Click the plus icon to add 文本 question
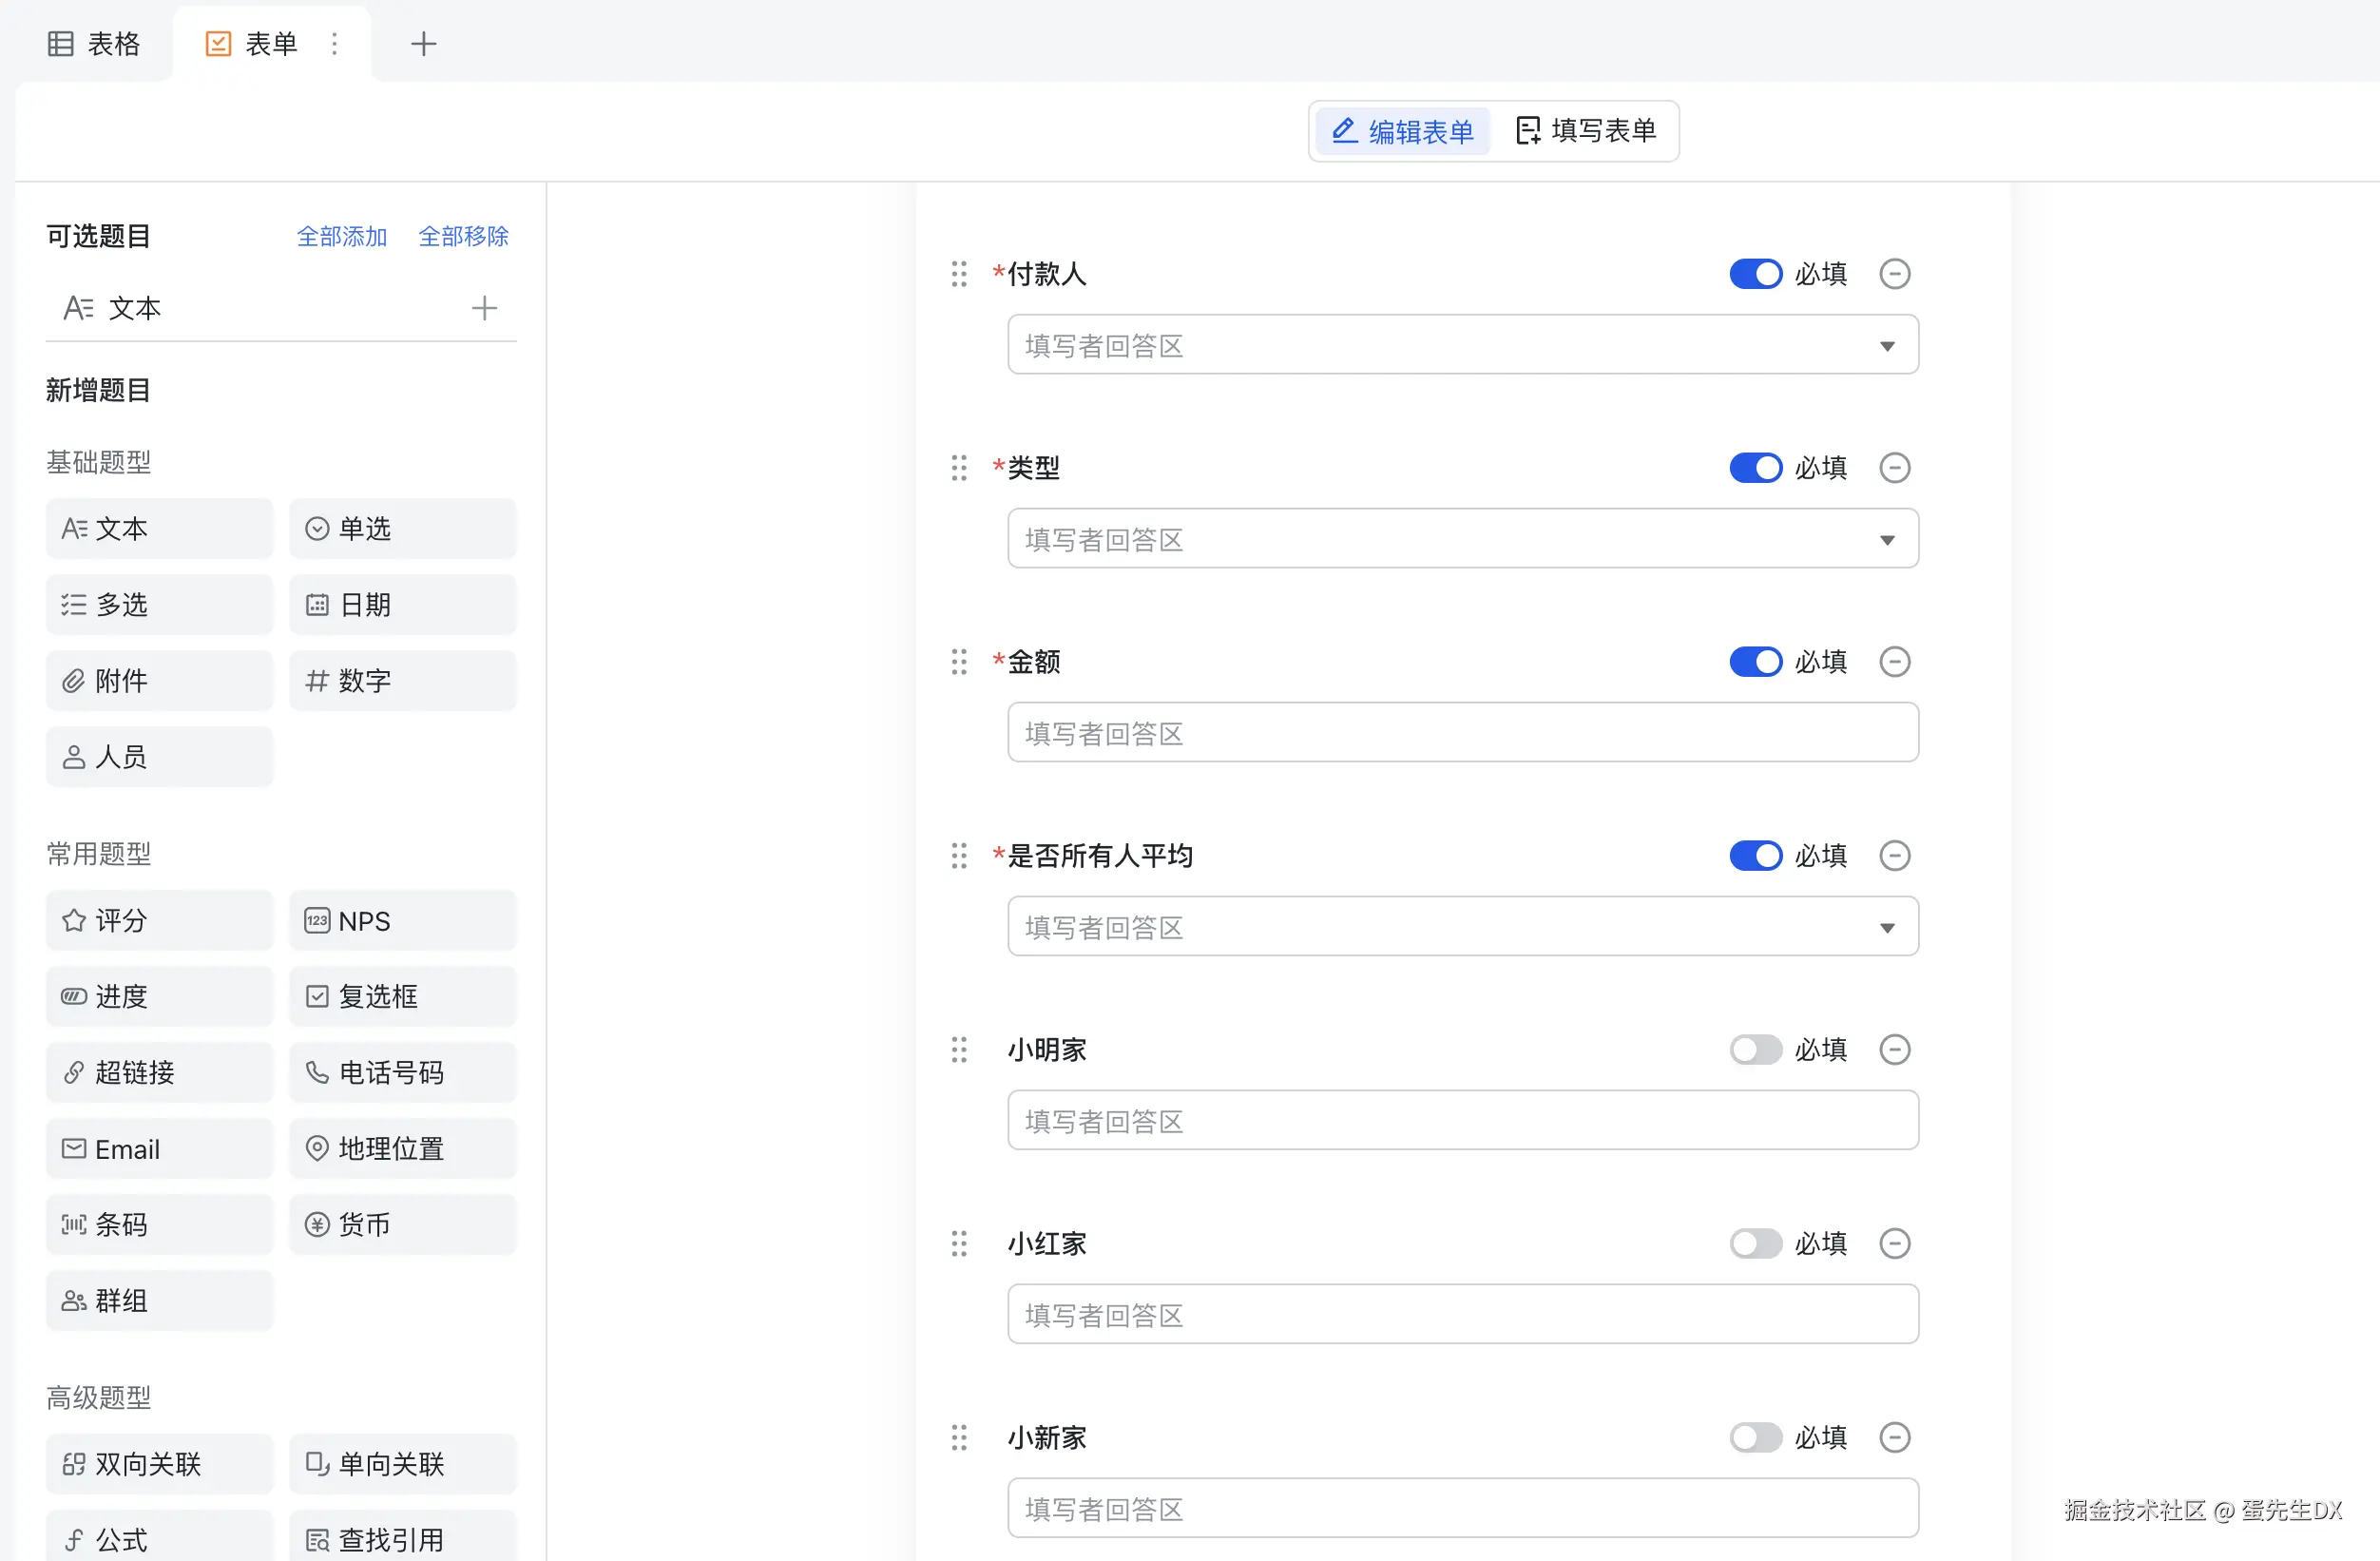This screenshot has width=2380, height=1561. click(x=484, y=308)
